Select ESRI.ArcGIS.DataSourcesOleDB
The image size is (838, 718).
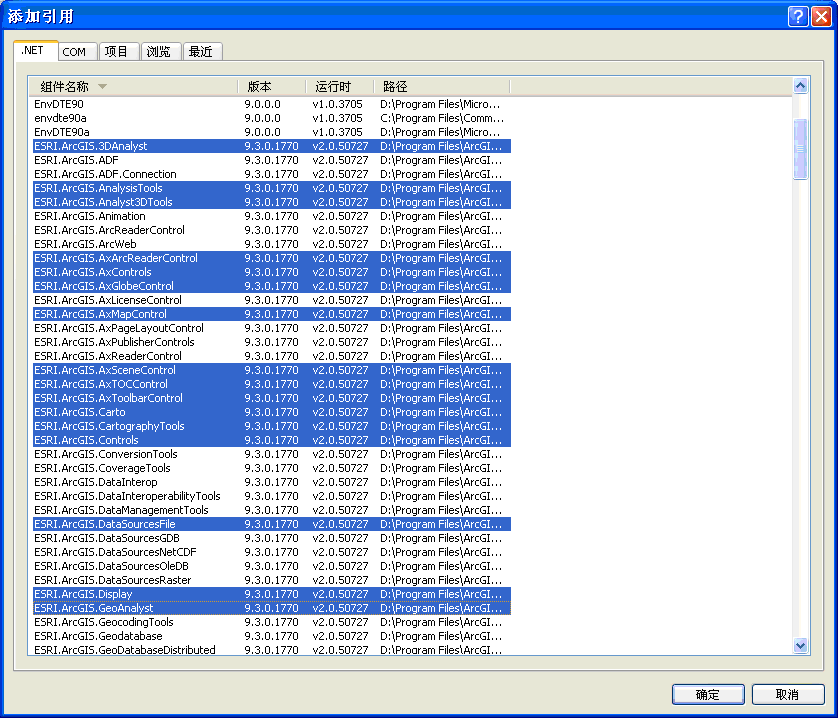coord(271,566)
